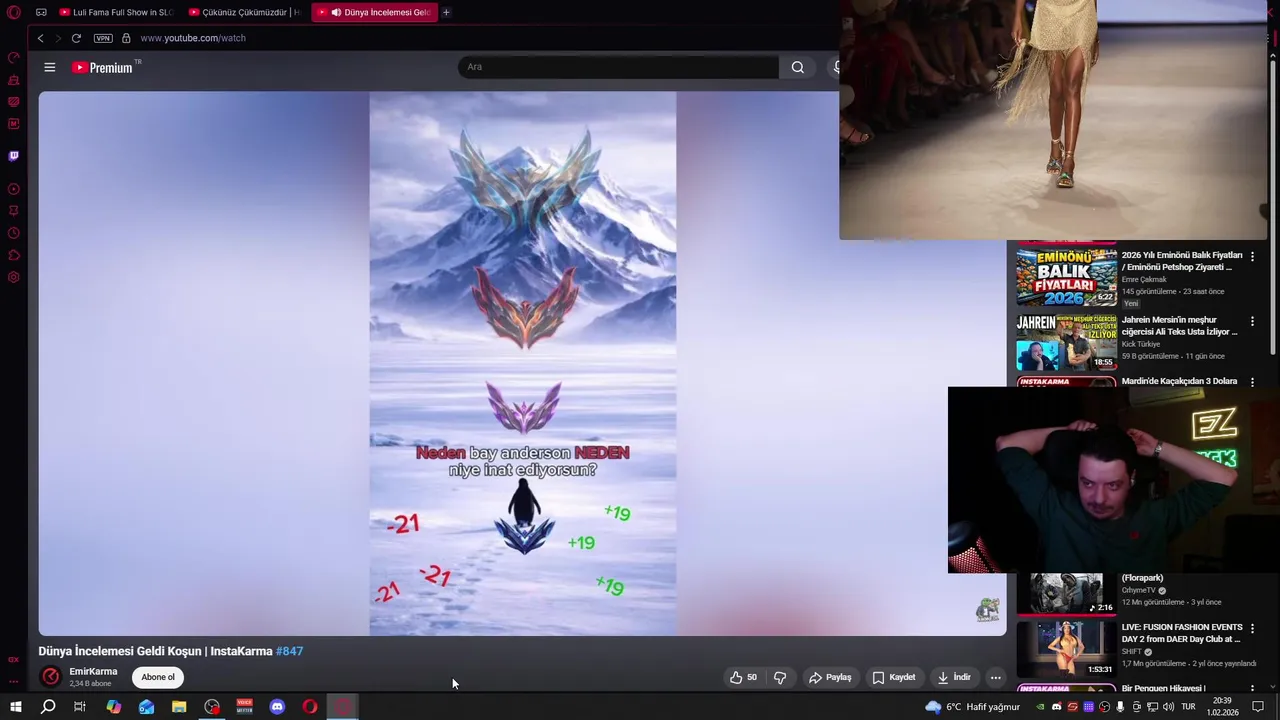Go forward with the browser arrow
1280x720 pixels.
click(58, 38)
